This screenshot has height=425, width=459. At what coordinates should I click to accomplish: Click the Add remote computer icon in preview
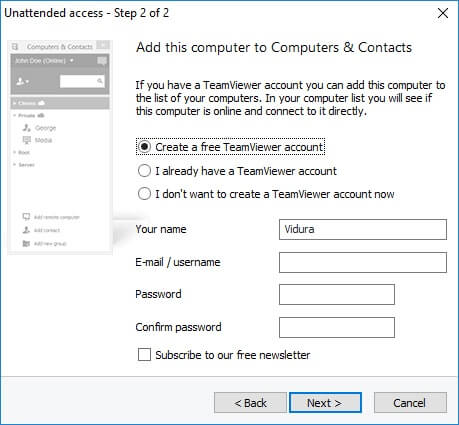[26, 217]
